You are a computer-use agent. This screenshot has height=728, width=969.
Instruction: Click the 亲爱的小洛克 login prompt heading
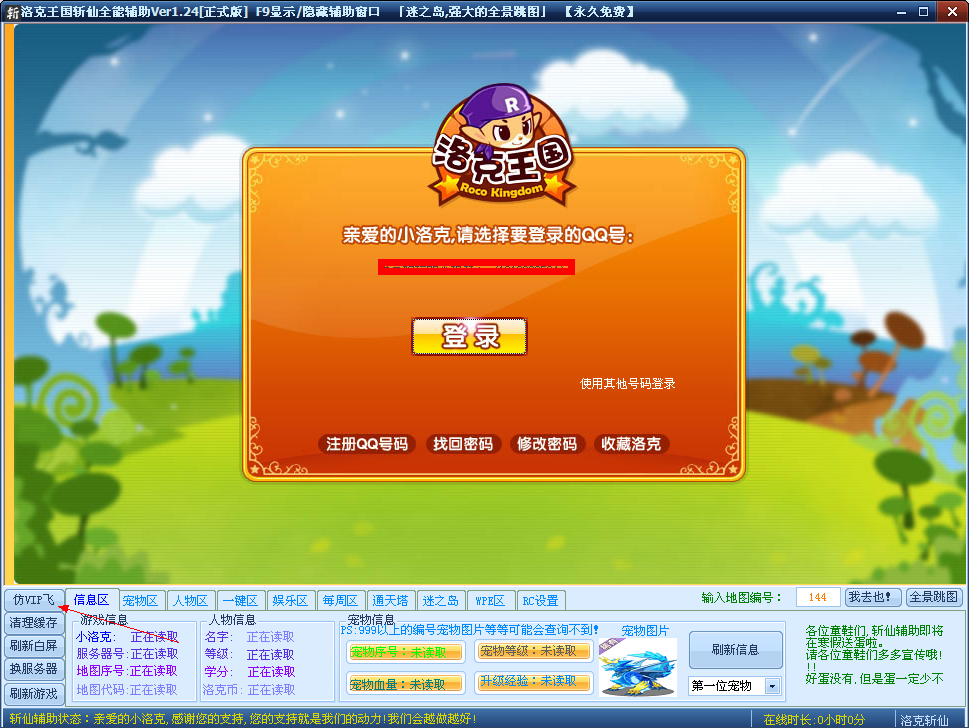coord(488,235)
